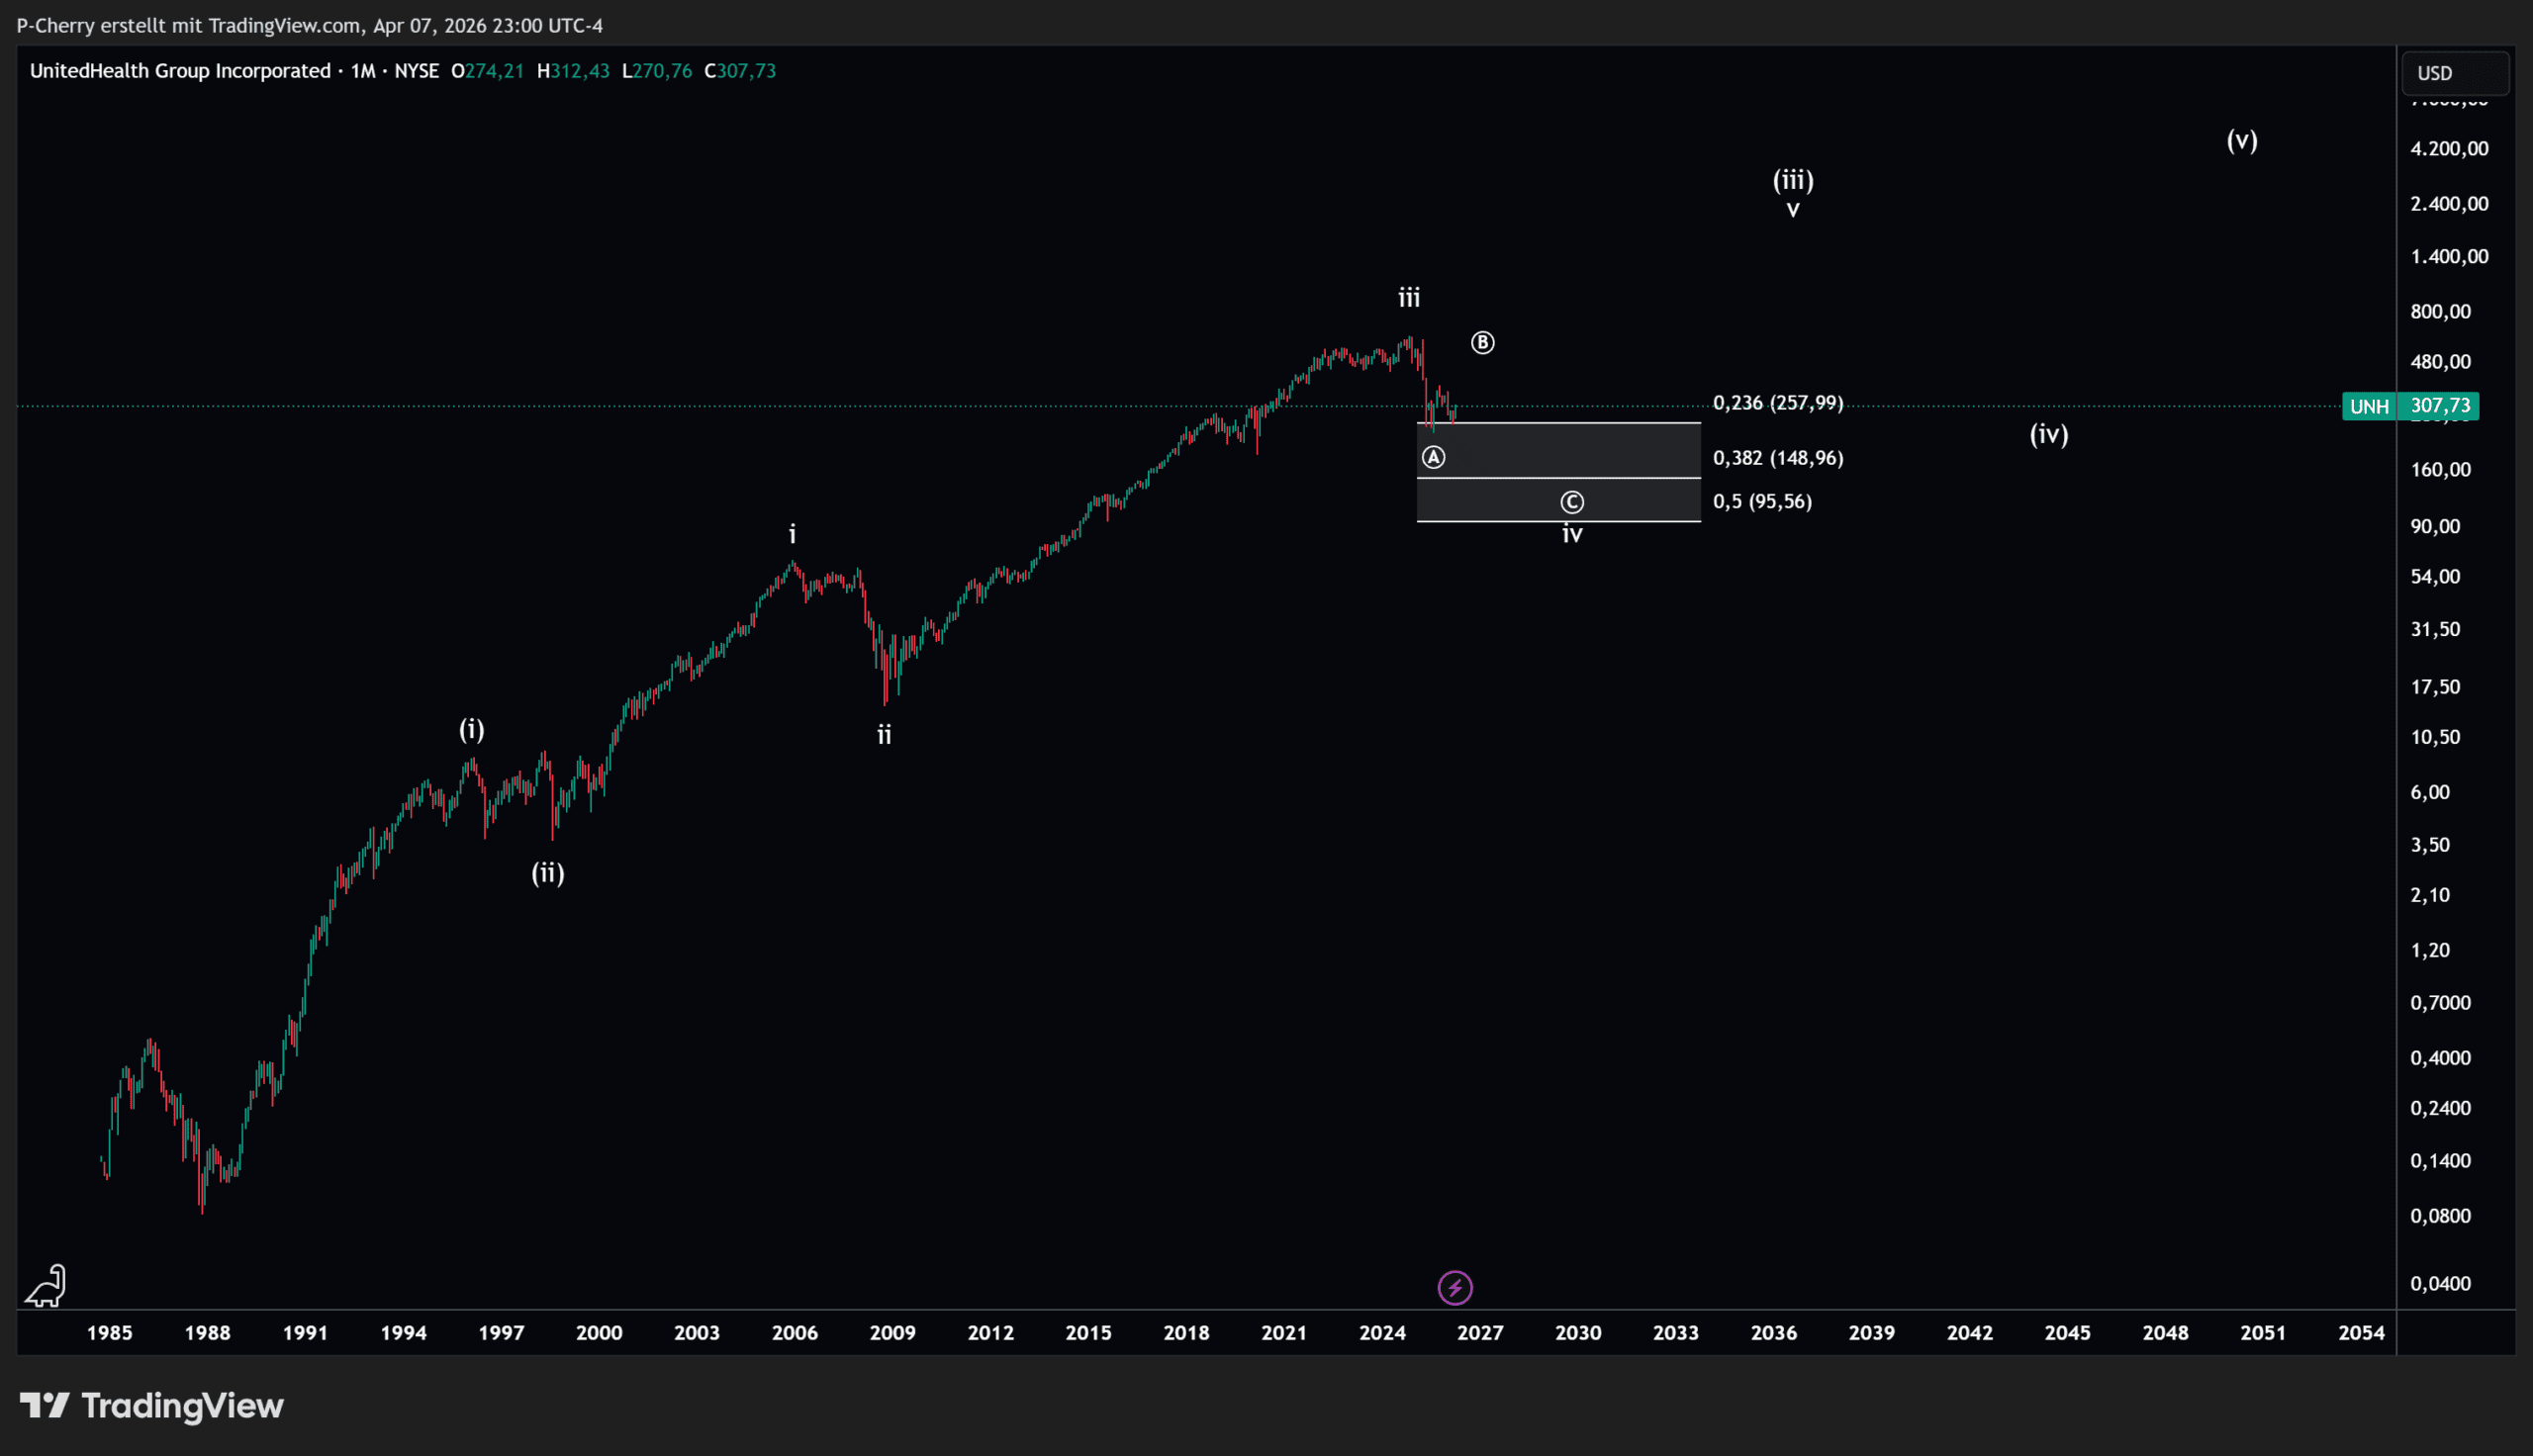The width and height of the screenshot is (2533, 1456).
Task: Click the 800,00 level on price scale
Action: coord(2439,312)
